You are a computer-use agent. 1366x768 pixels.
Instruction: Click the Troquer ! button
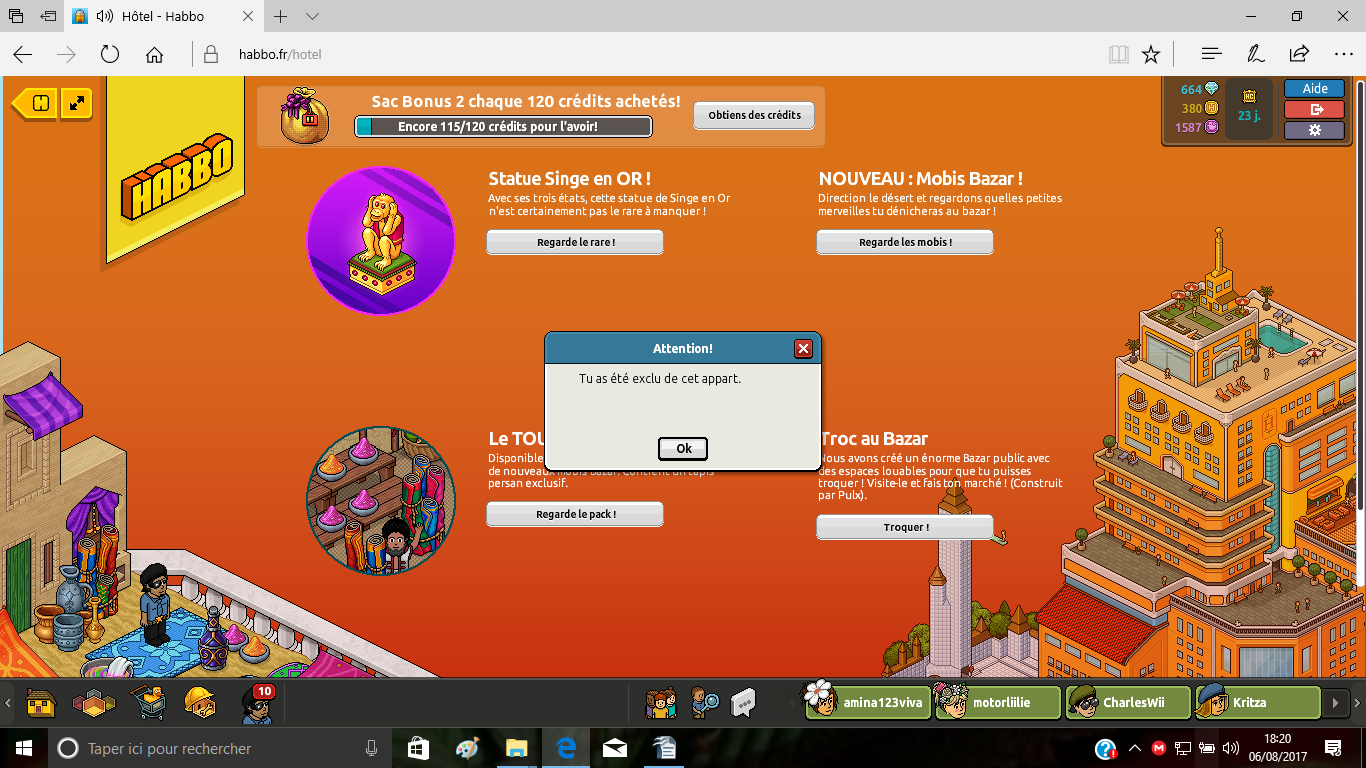pyautogui.click(x=905, y=527)
